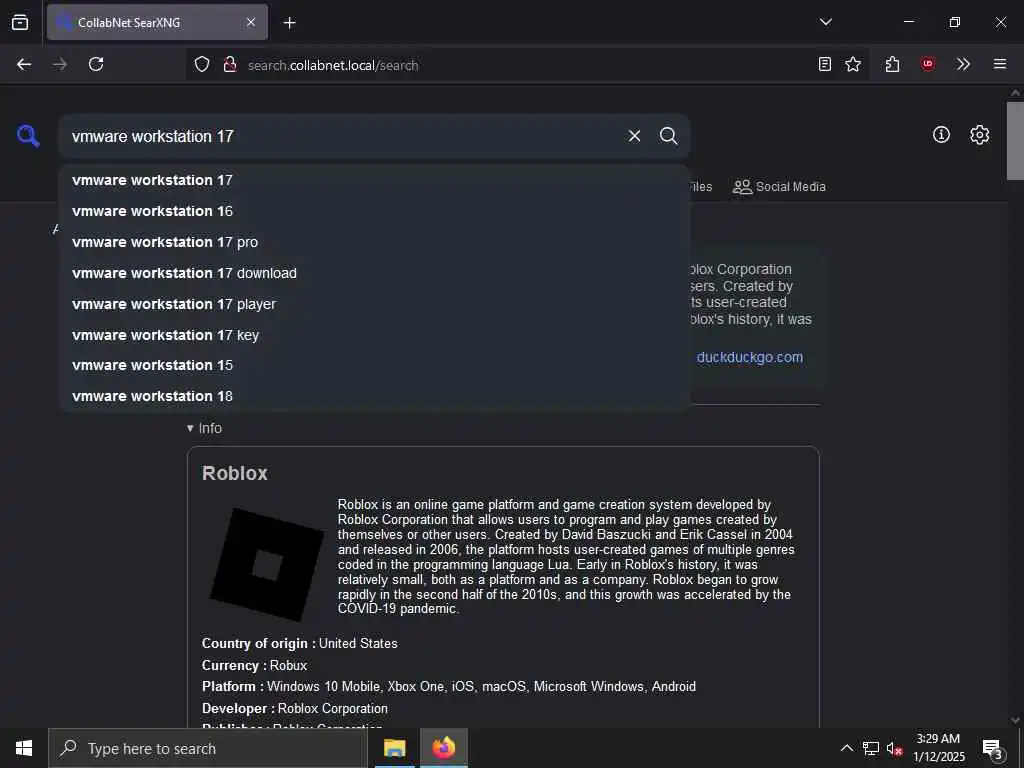Screen dimensions: 1024x768
Task: Click the Roblox logo image
Action: (x=266, y=564)
